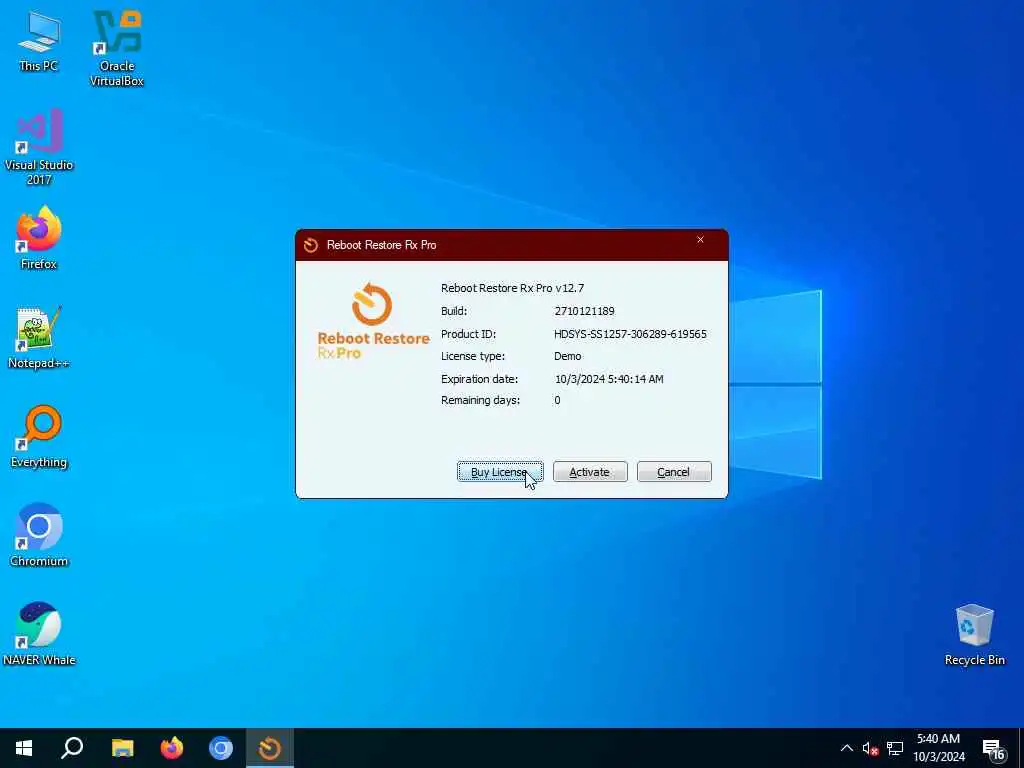Click the Remaining days value 0
The width and height of the screenshot is (1024, 768).
[x=557, y=400]
